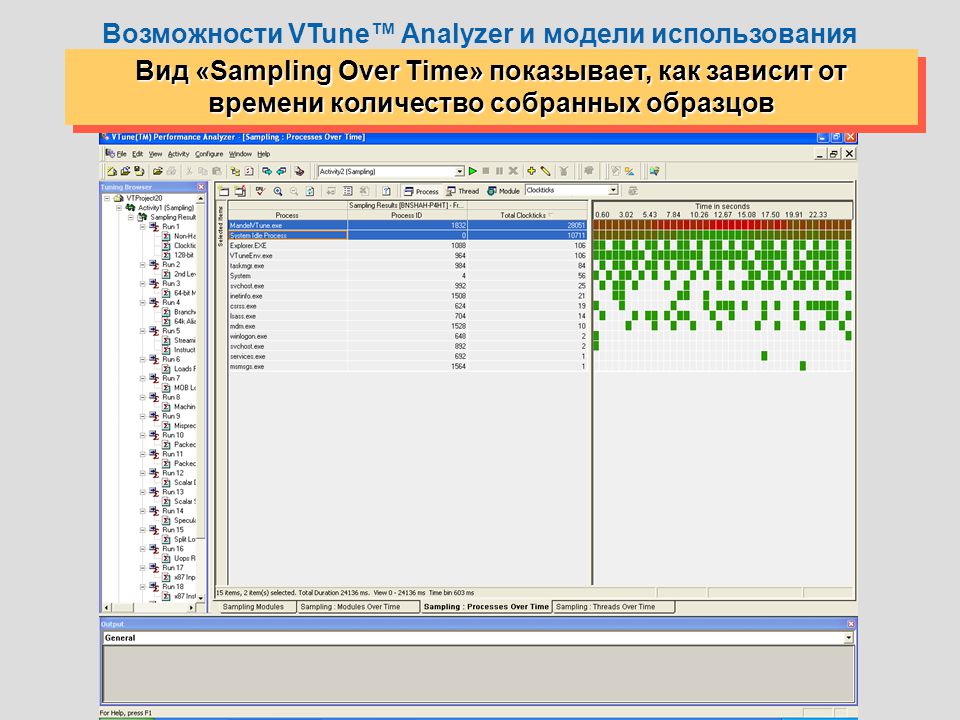Collapse the VTPROJECT20 tree node
The image size is (960, 720).
point(107,198)
